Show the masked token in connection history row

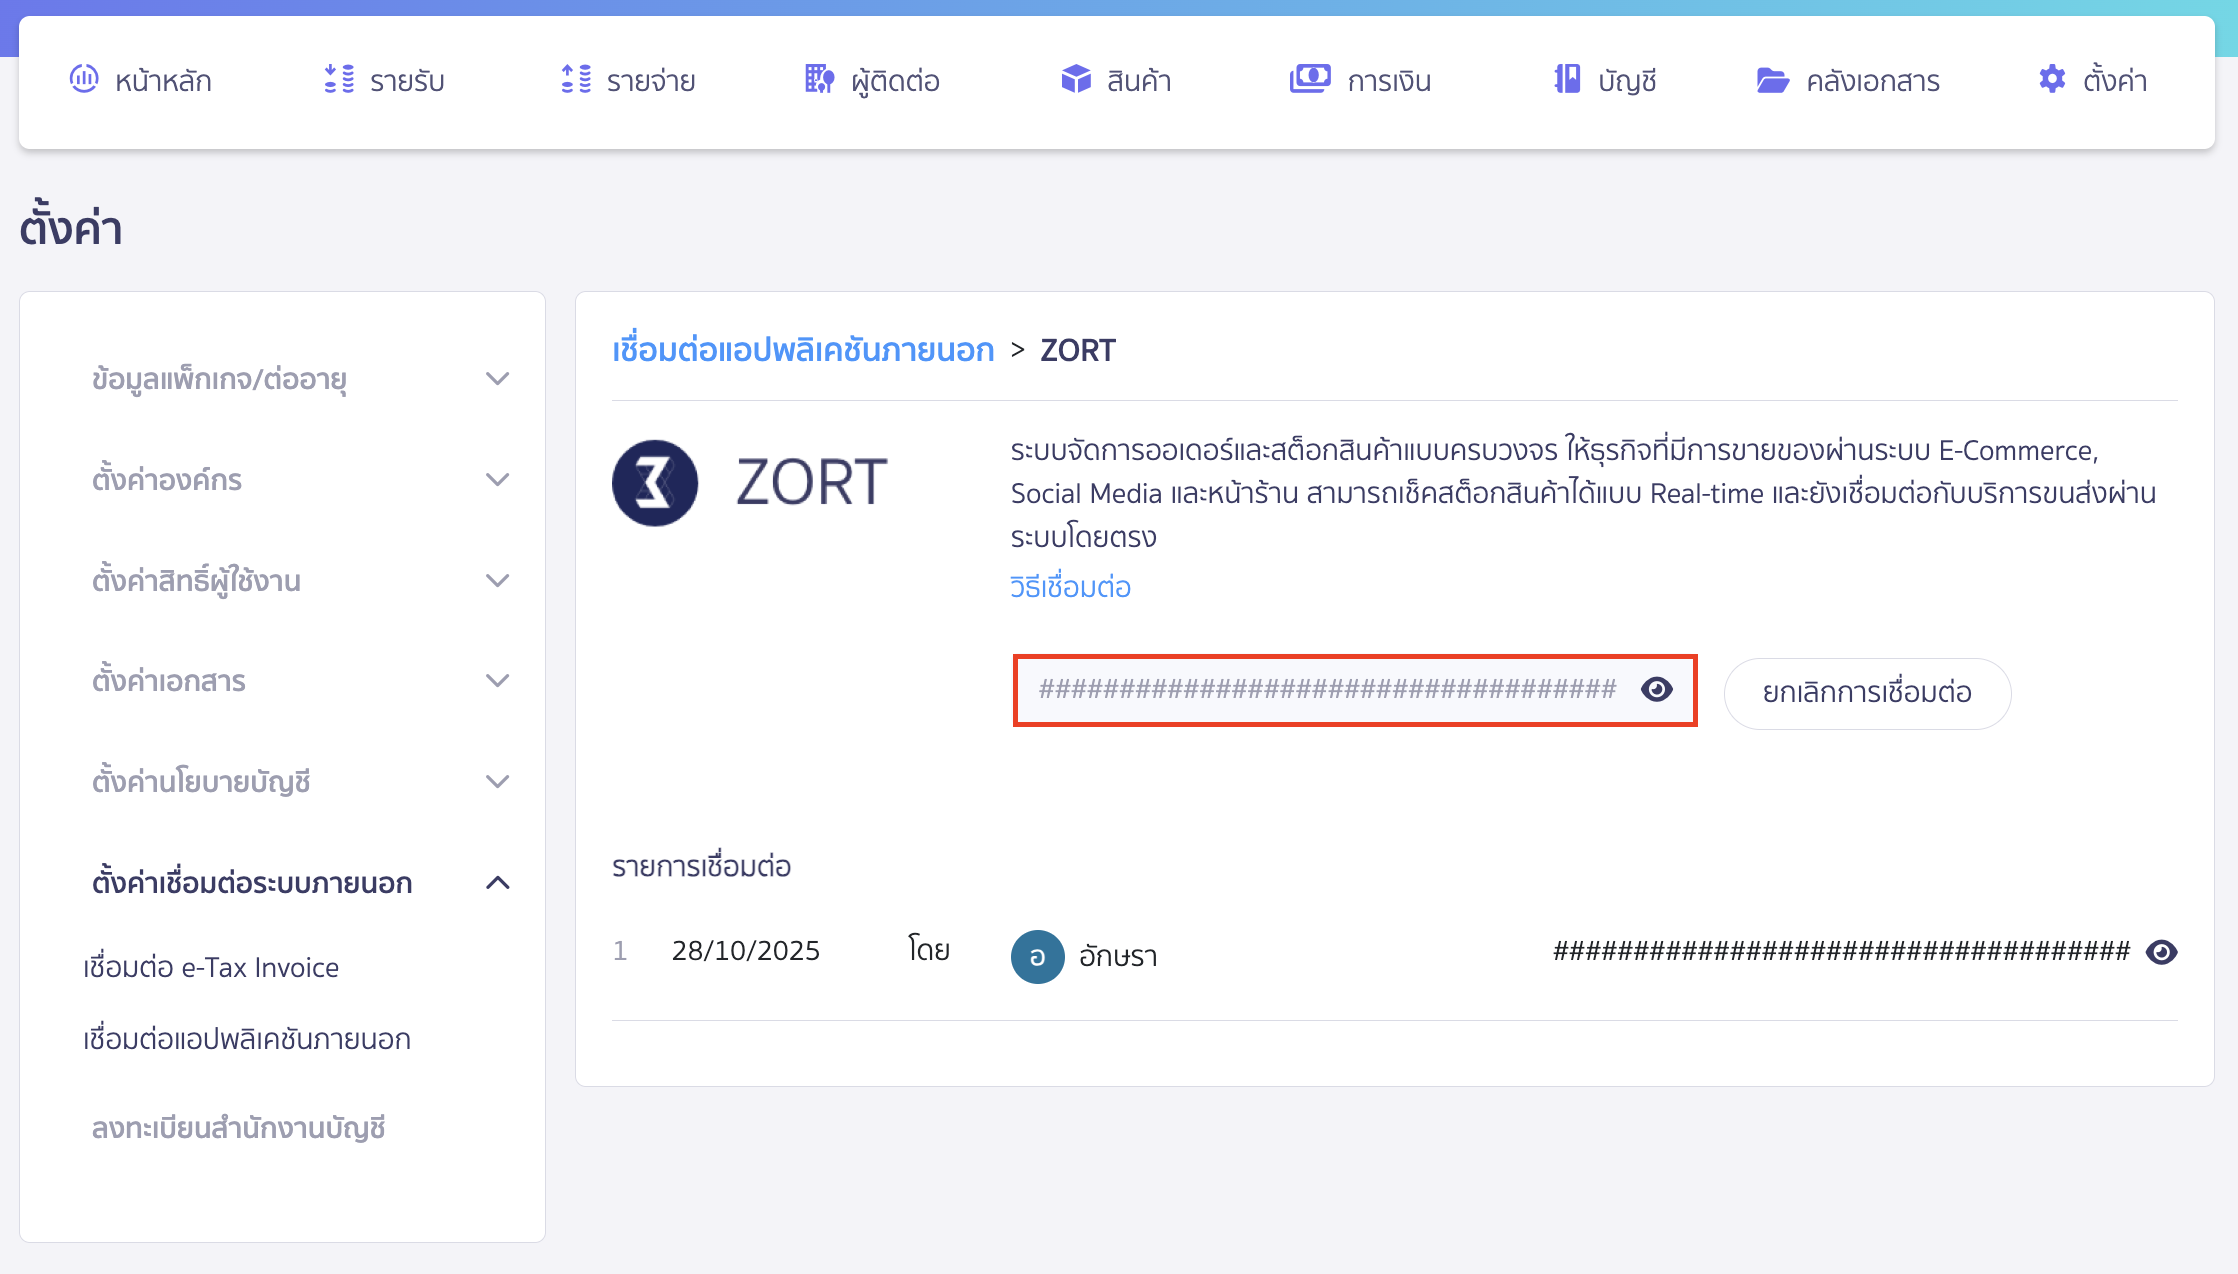(2161, 952)
